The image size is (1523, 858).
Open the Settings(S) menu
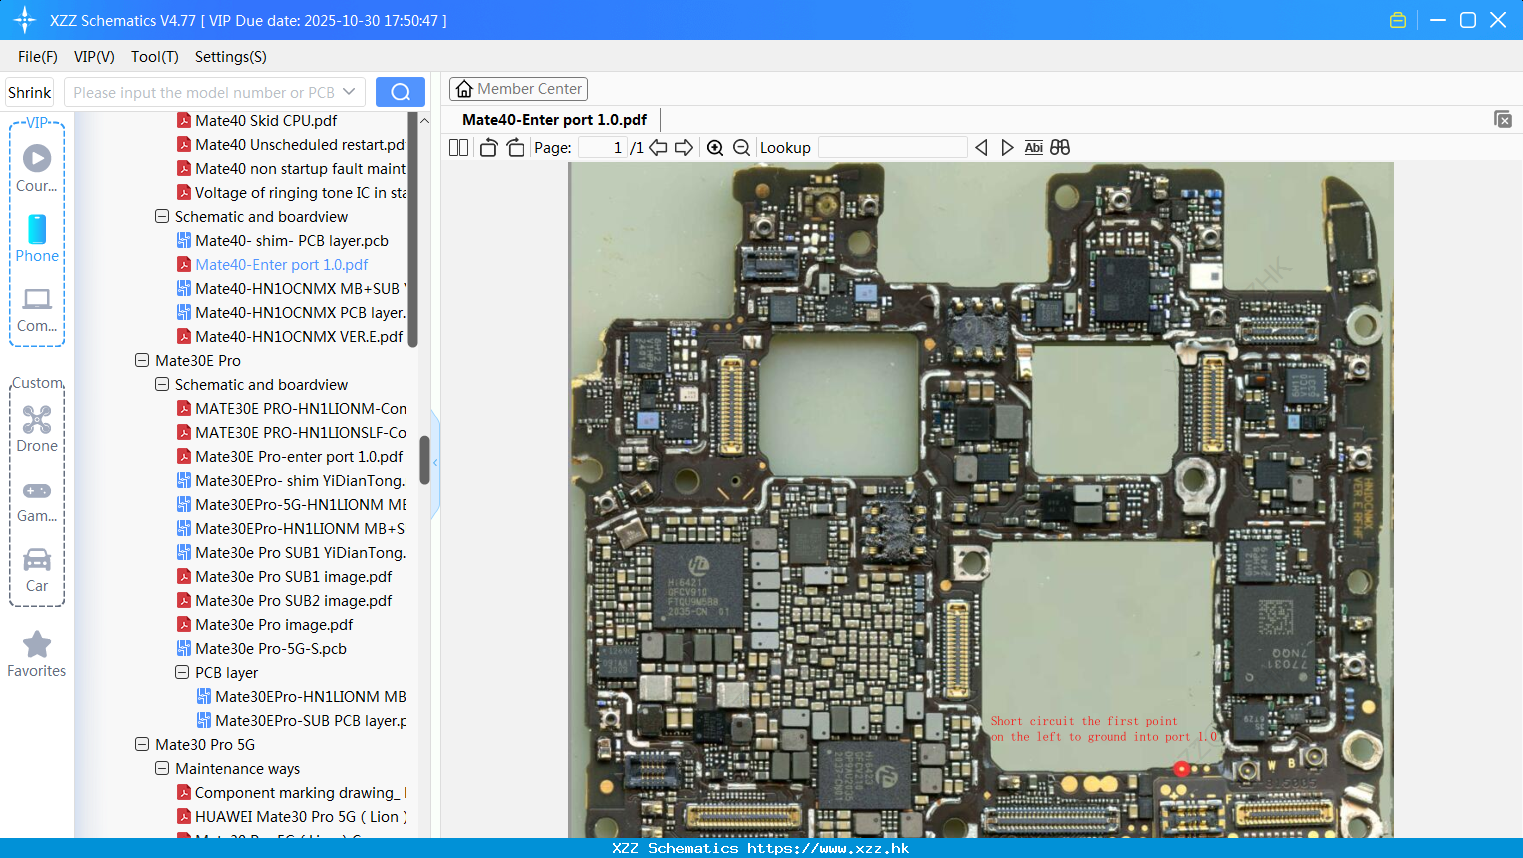pos(231,57)
